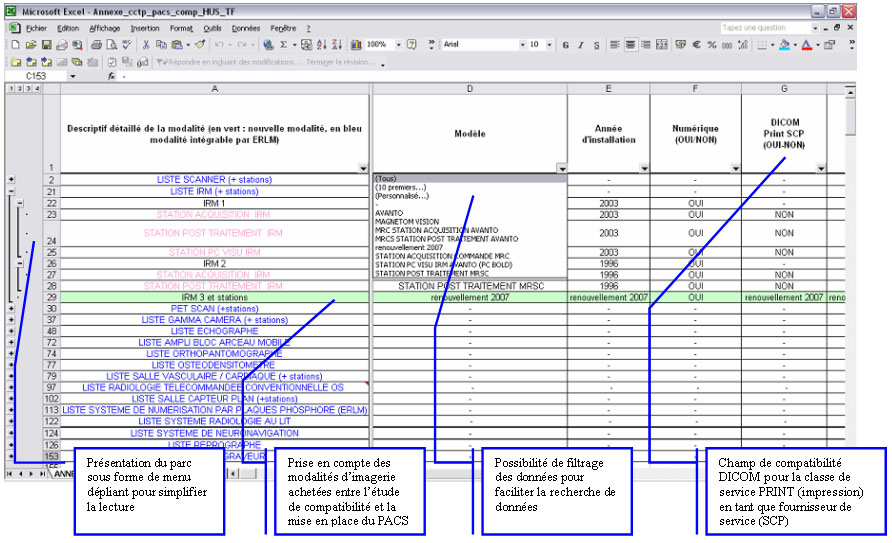Image resolution: width=892 pixels, height=543 pixels.
Task: Open the Insertion menu
Action: point(145,28)
